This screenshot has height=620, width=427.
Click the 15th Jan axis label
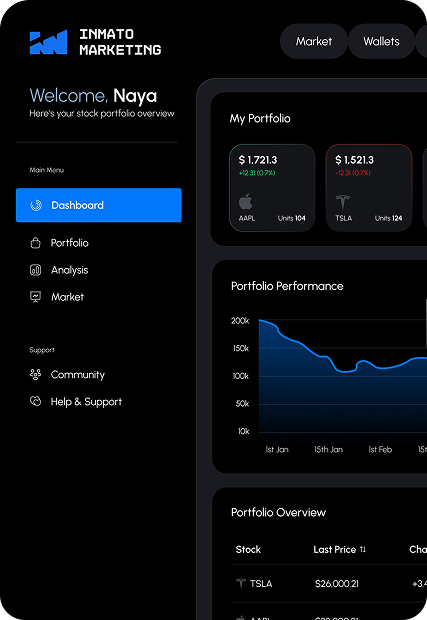click(329, 450)
